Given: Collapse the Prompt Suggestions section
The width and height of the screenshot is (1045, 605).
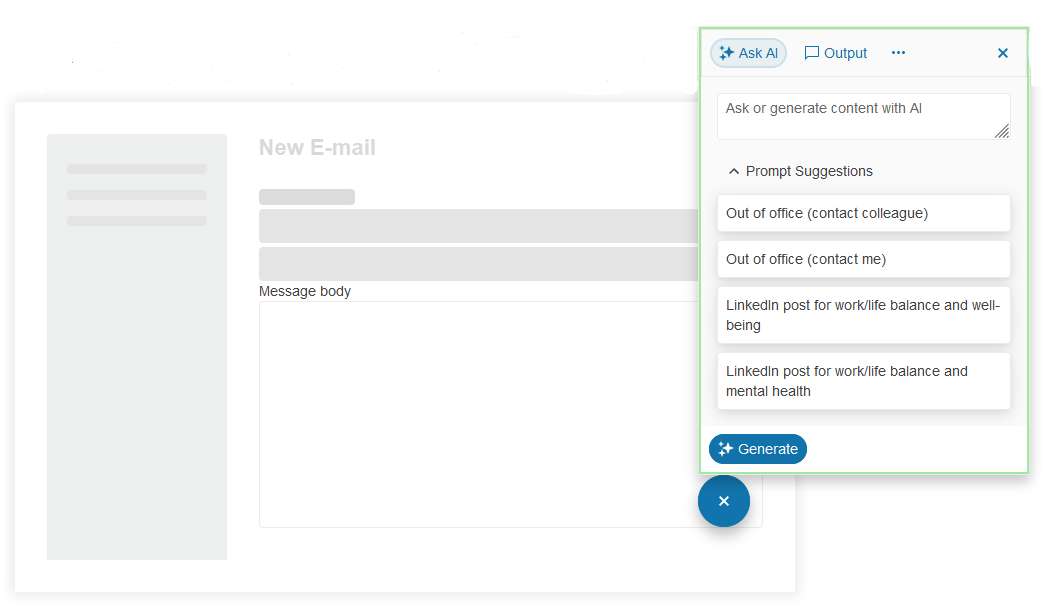Looking at the screenshot, I should pos(734,171).
